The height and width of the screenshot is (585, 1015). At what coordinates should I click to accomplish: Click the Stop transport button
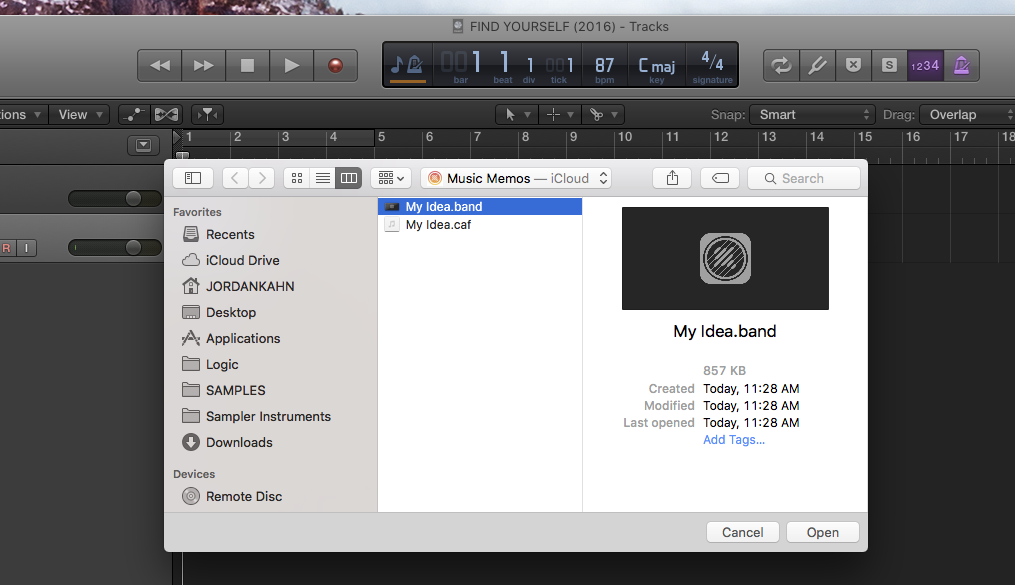click(x=247, y=65)
